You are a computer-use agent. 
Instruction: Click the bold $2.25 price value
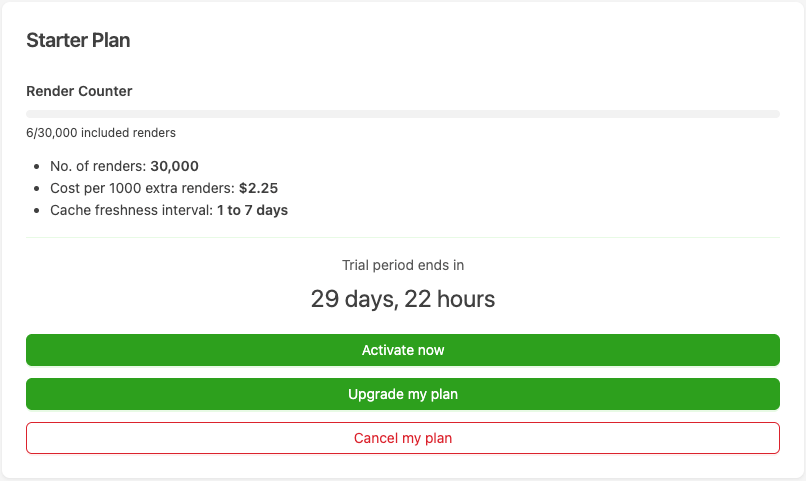tap(259, 188)
